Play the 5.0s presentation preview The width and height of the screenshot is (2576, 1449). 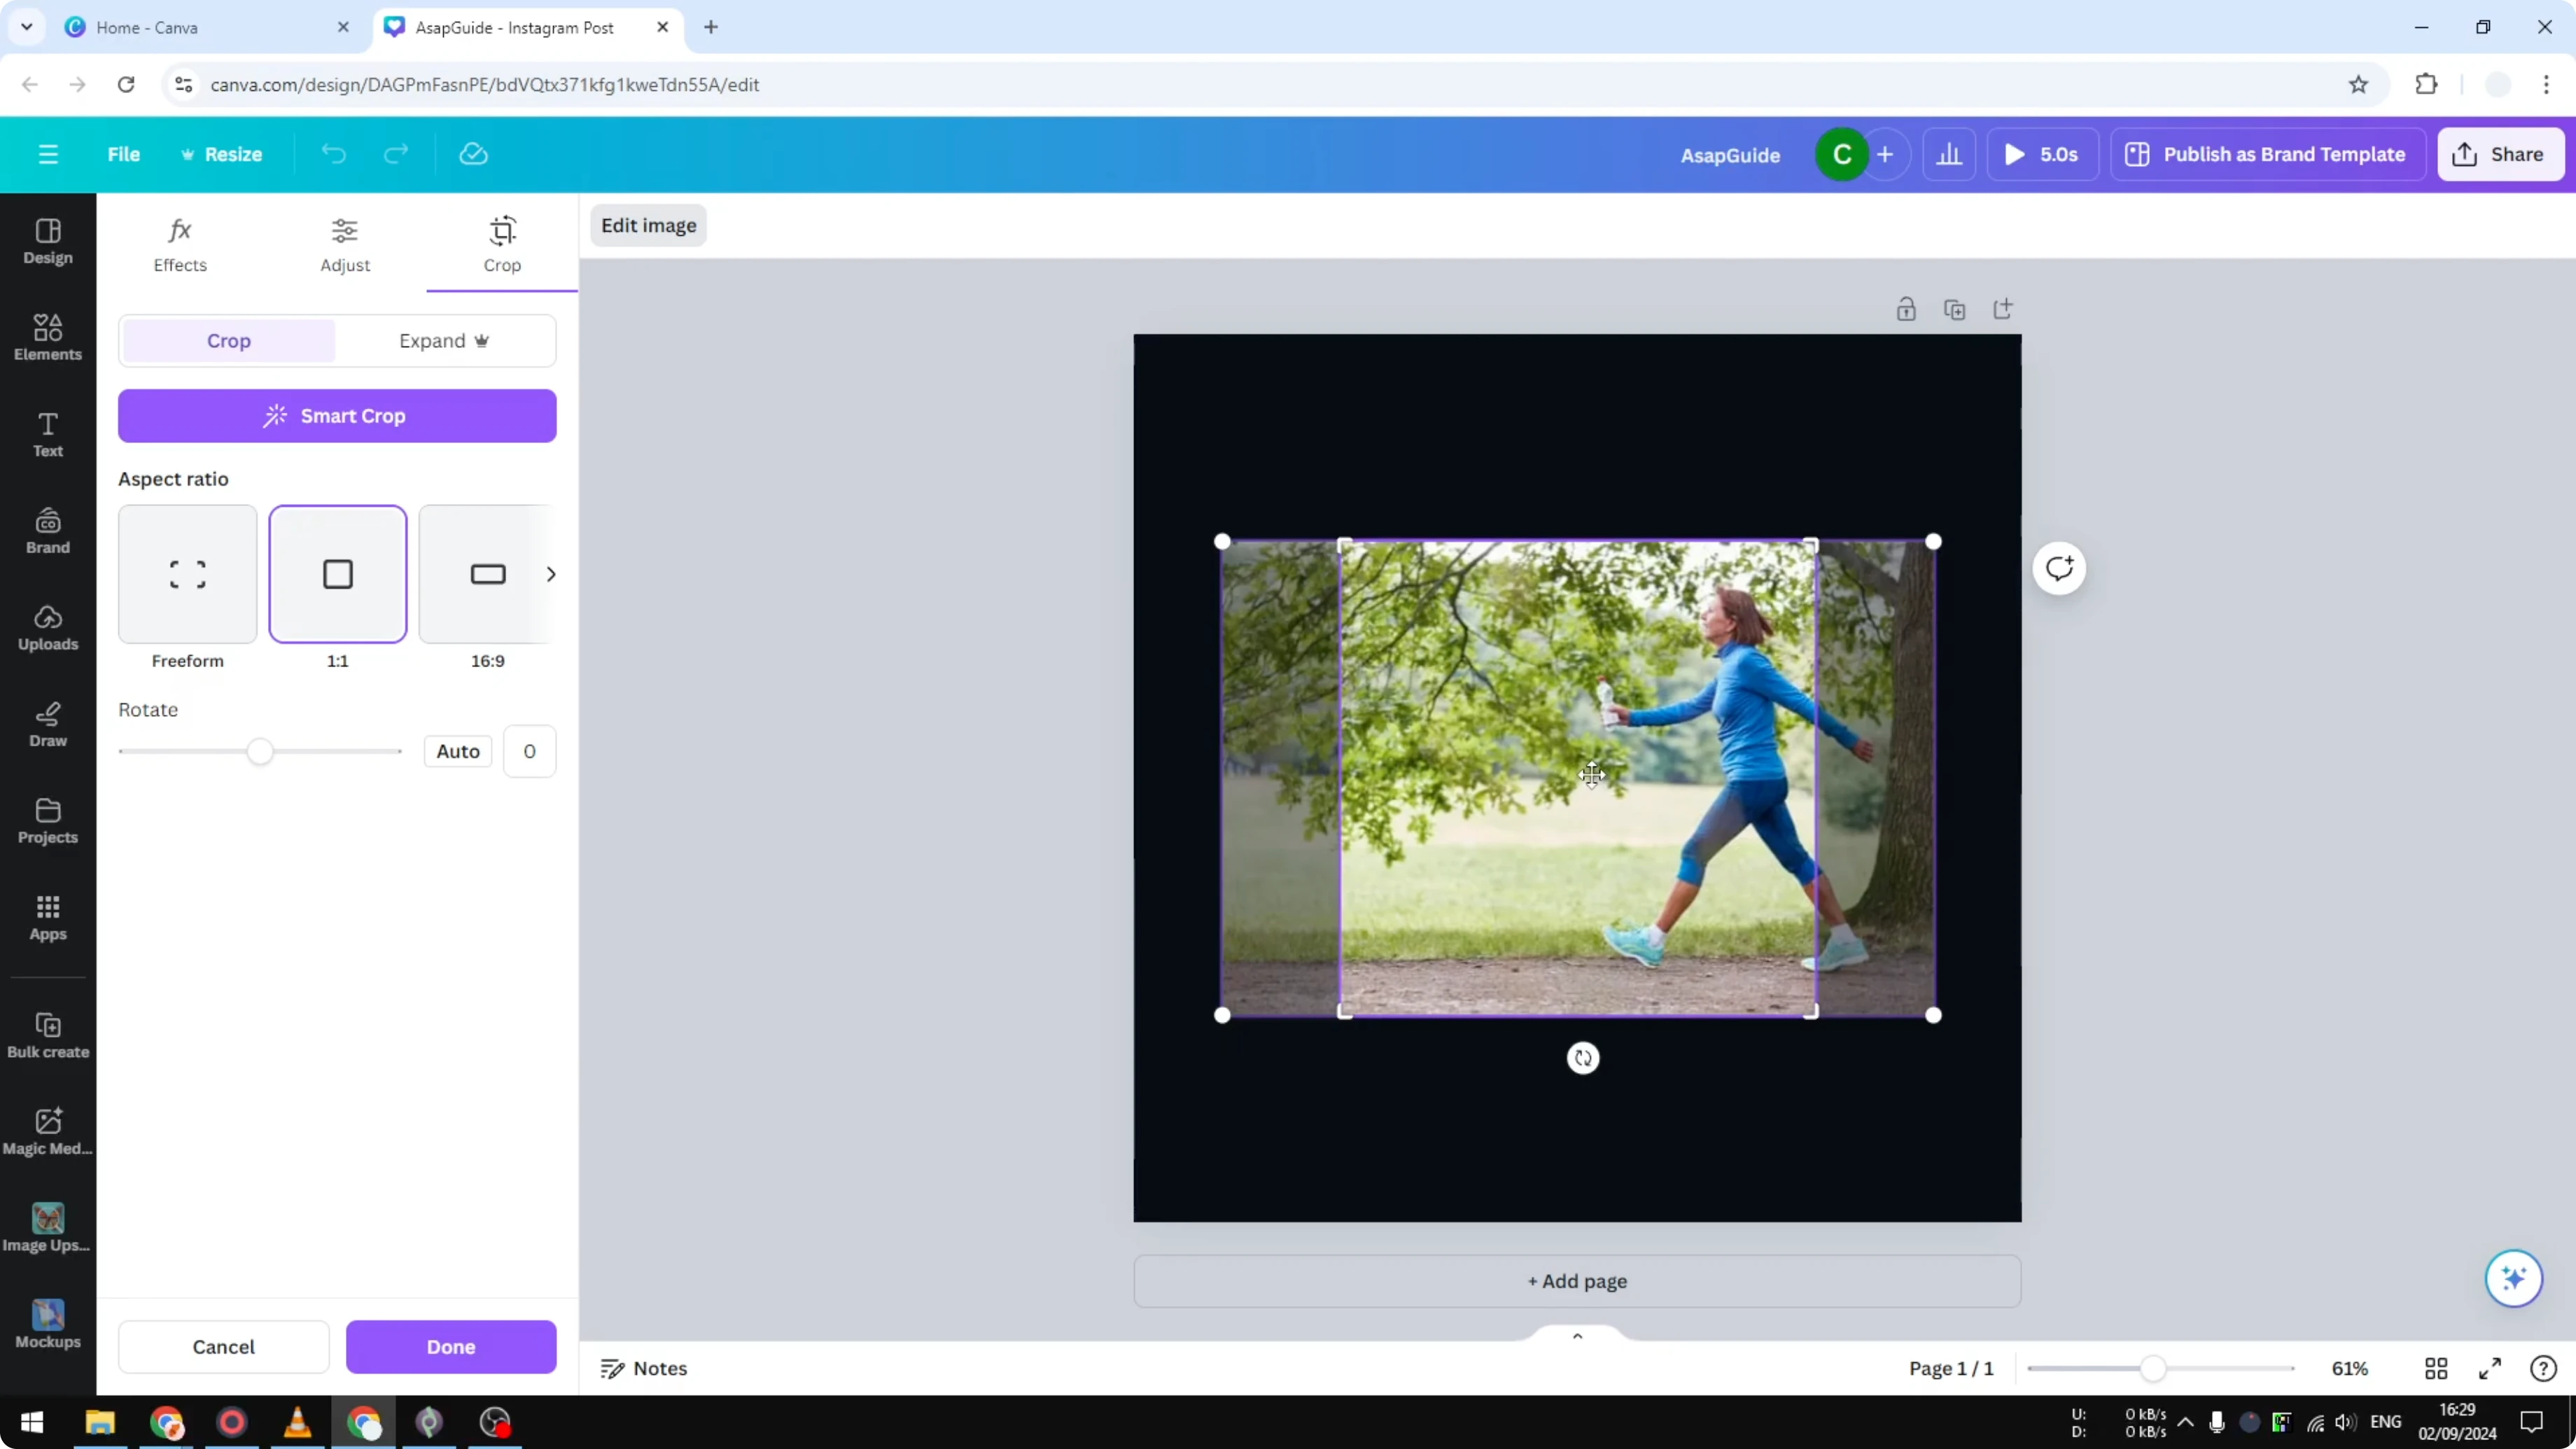(2042, 154)
